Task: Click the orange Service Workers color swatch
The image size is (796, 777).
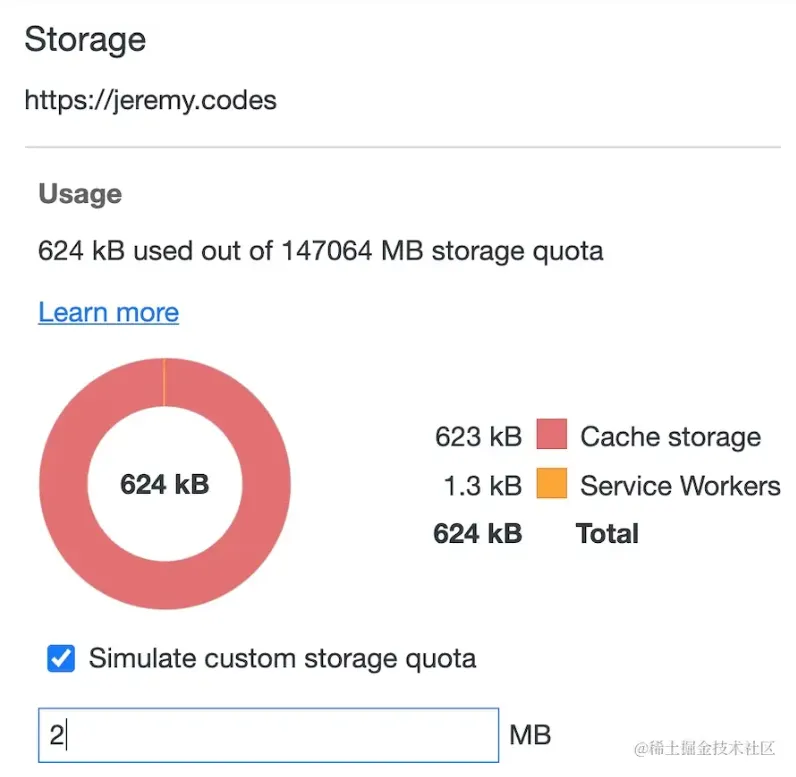Action: [552, 485]
